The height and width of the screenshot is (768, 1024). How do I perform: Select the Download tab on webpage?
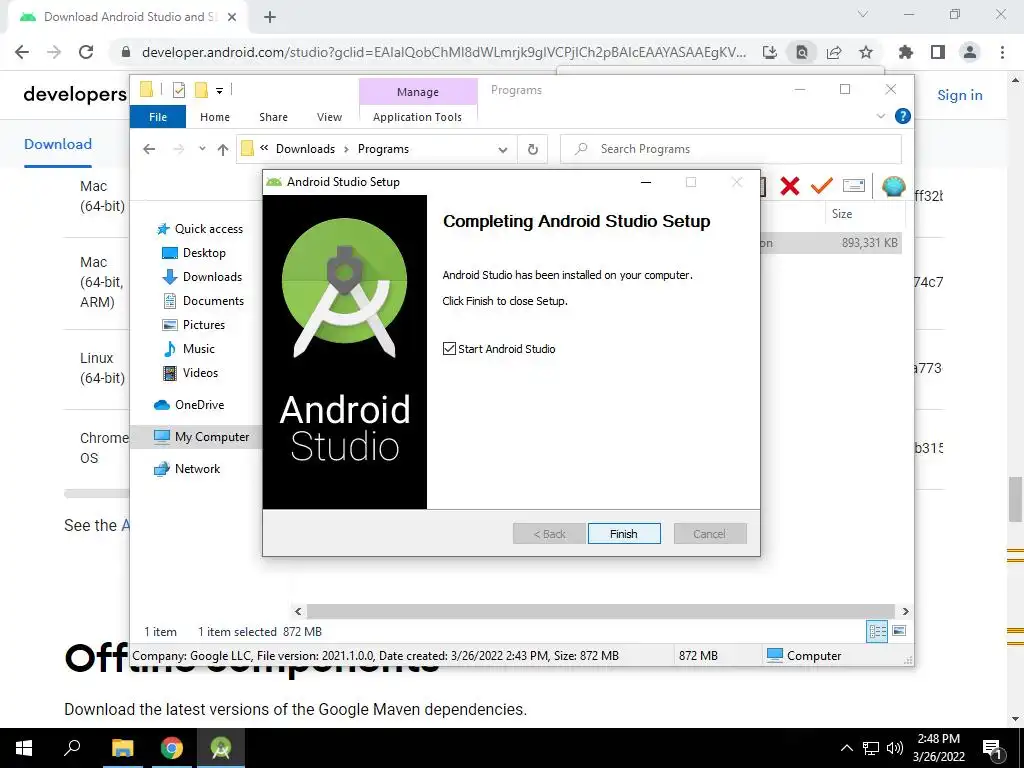[58, 144]
